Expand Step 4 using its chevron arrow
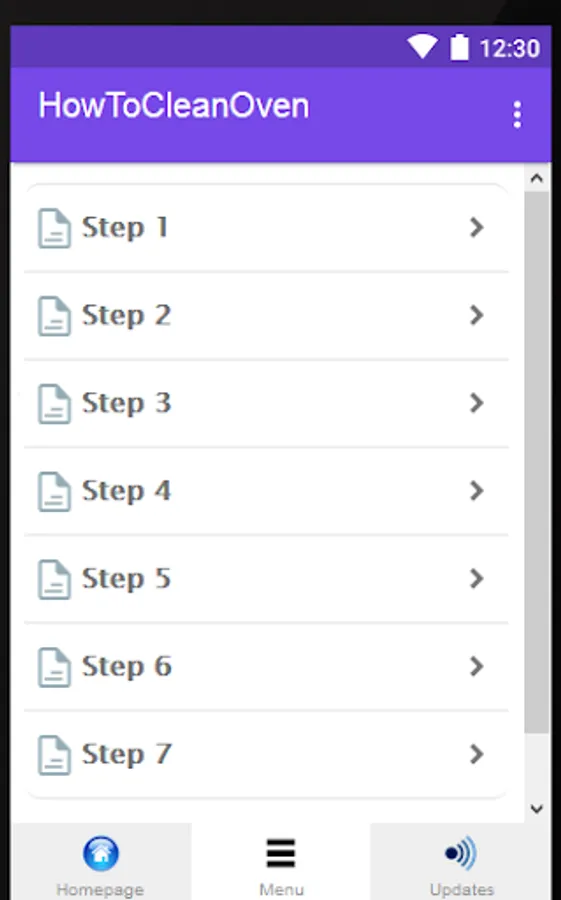The height and width of the screenshot is (900, 561). [476, 491]
